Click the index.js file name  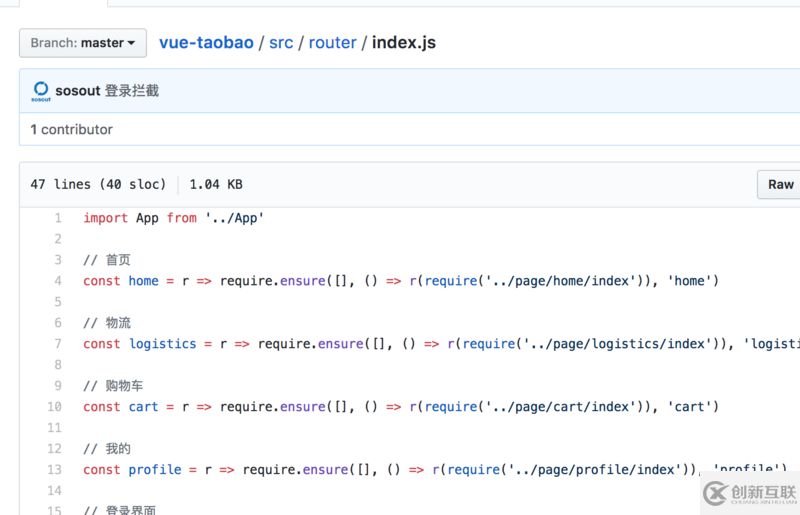pos(404,43)
